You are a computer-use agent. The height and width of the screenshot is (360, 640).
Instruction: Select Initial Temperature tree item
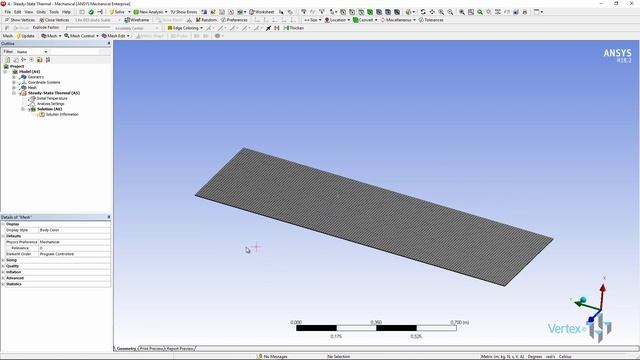pyautogui.click(x=52, y=98)
